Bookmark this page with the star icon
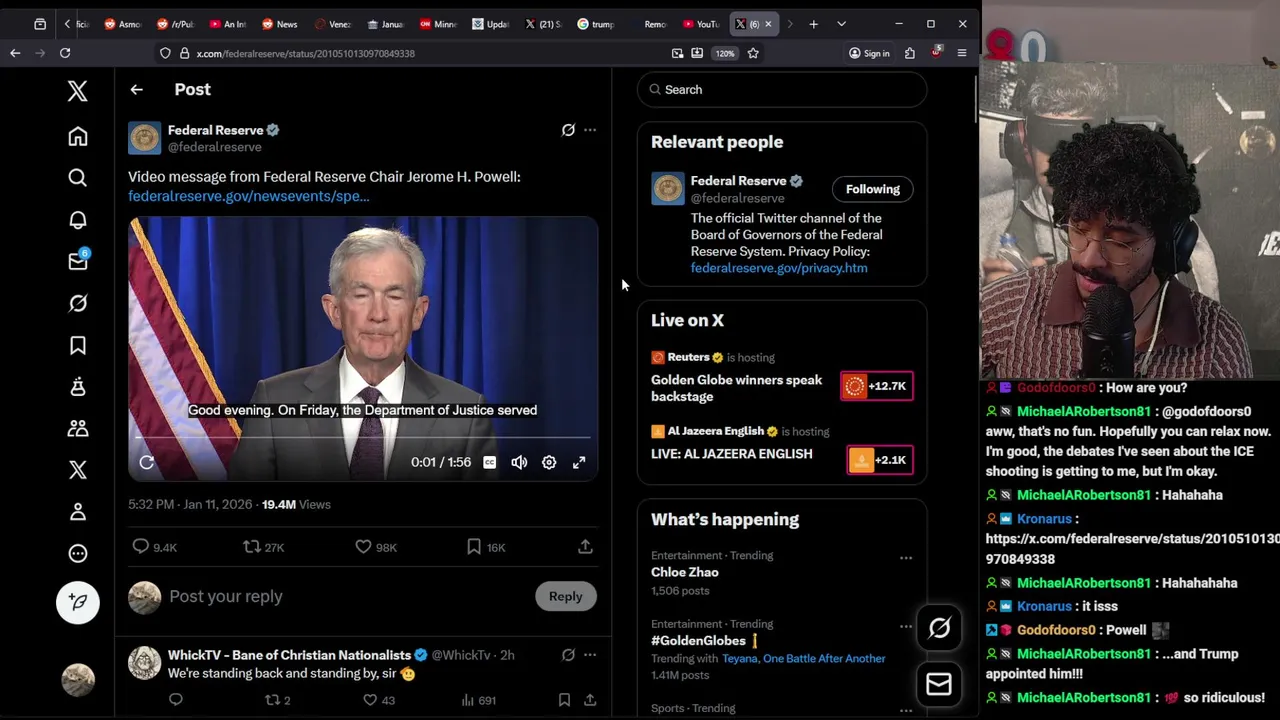Screen dimensions: 1280x720 click(x=753, y=53)
